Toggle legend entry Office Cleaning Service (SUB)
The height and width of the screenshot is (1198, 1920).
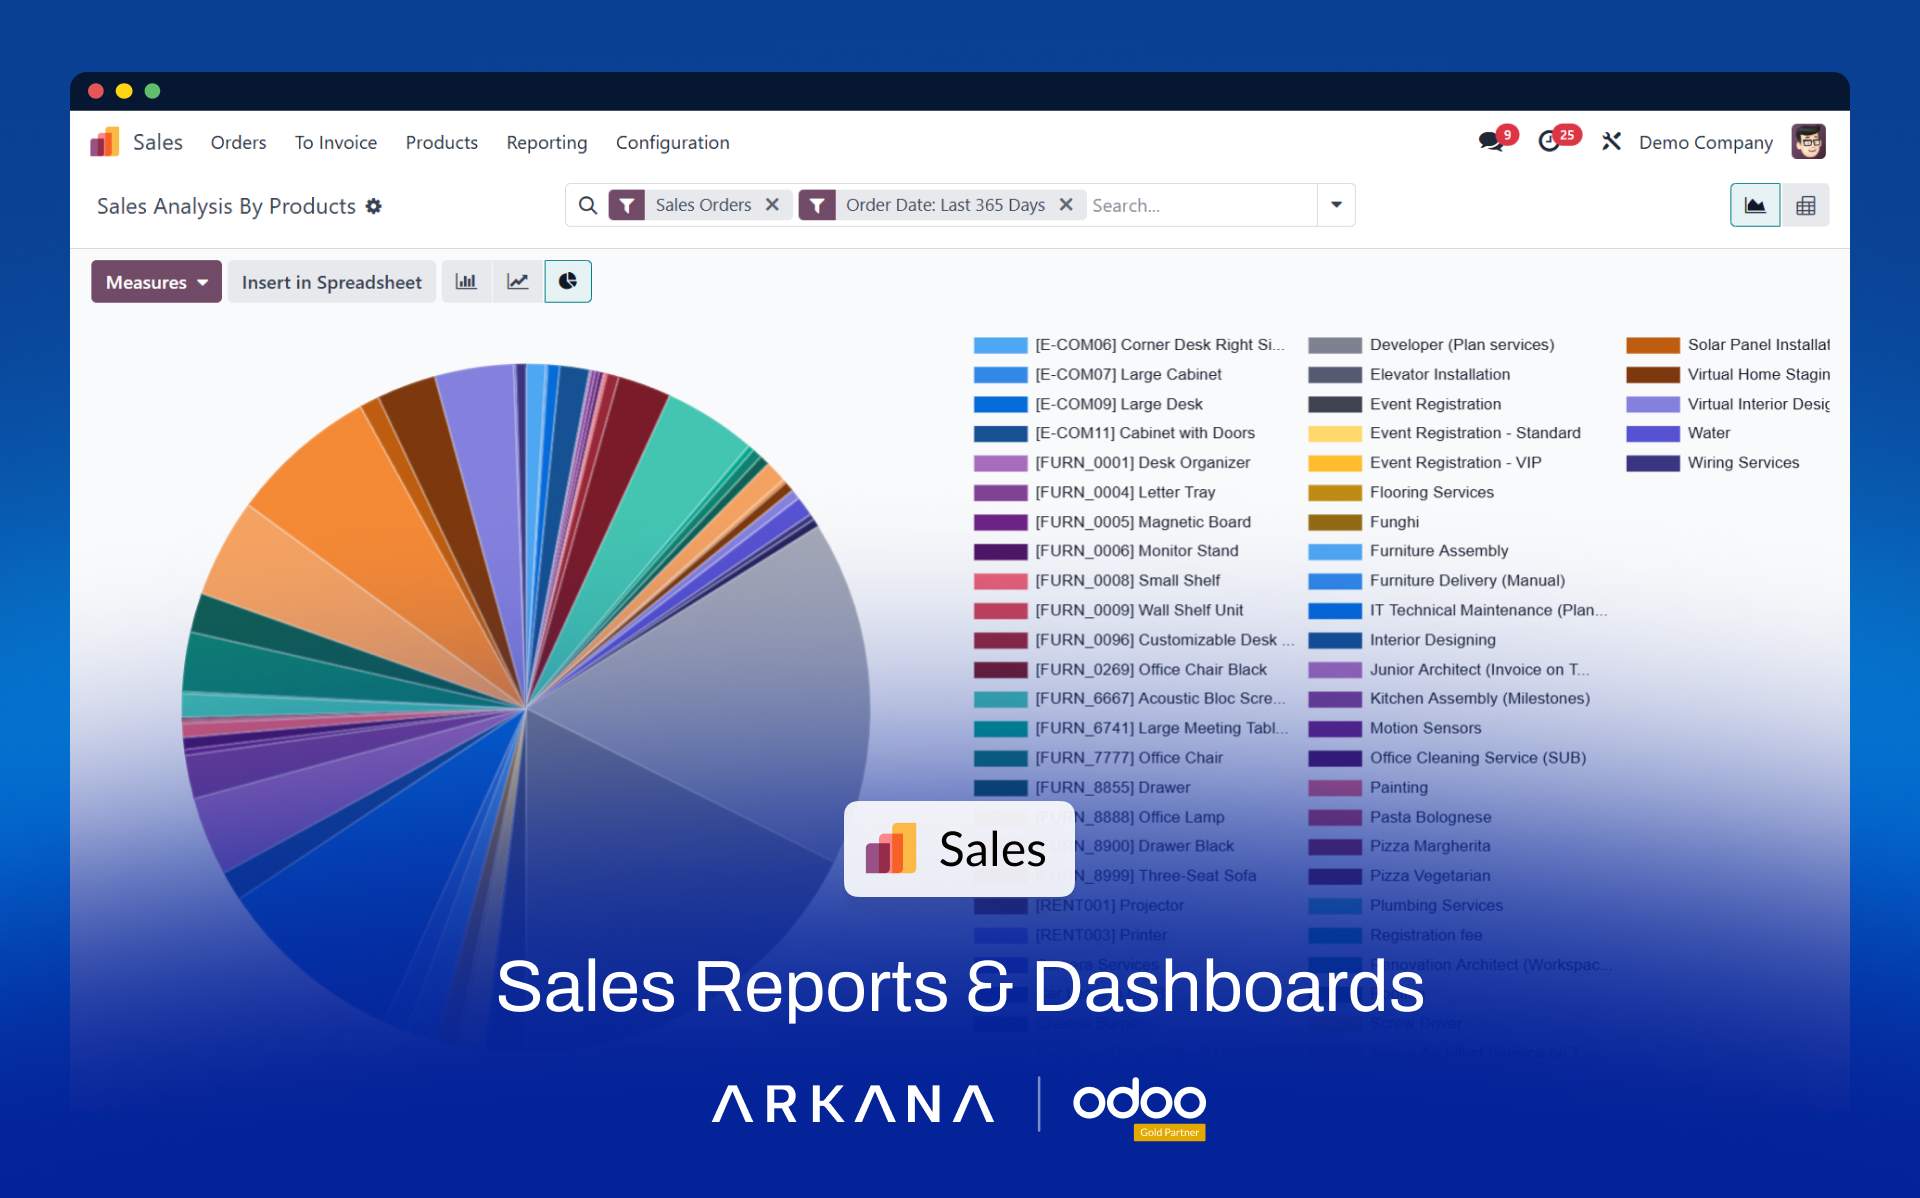click(x=1447, y=758)
